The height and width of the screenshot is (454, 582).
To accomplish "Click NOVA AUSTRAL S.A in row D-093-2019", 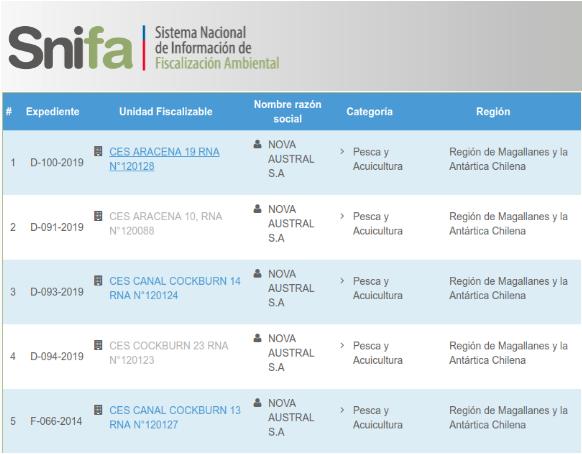I will tap(291, 288).
